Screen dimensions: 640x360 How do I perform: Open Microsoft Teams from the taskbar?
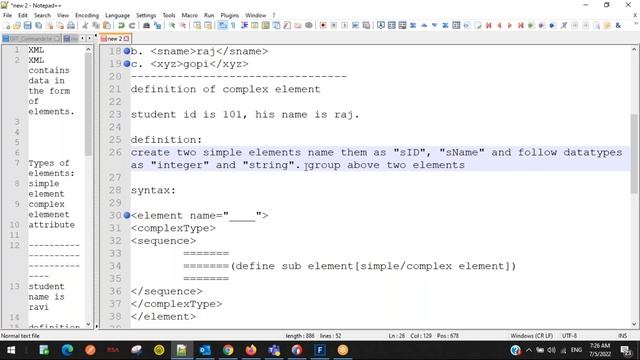[x=274, y=350]
